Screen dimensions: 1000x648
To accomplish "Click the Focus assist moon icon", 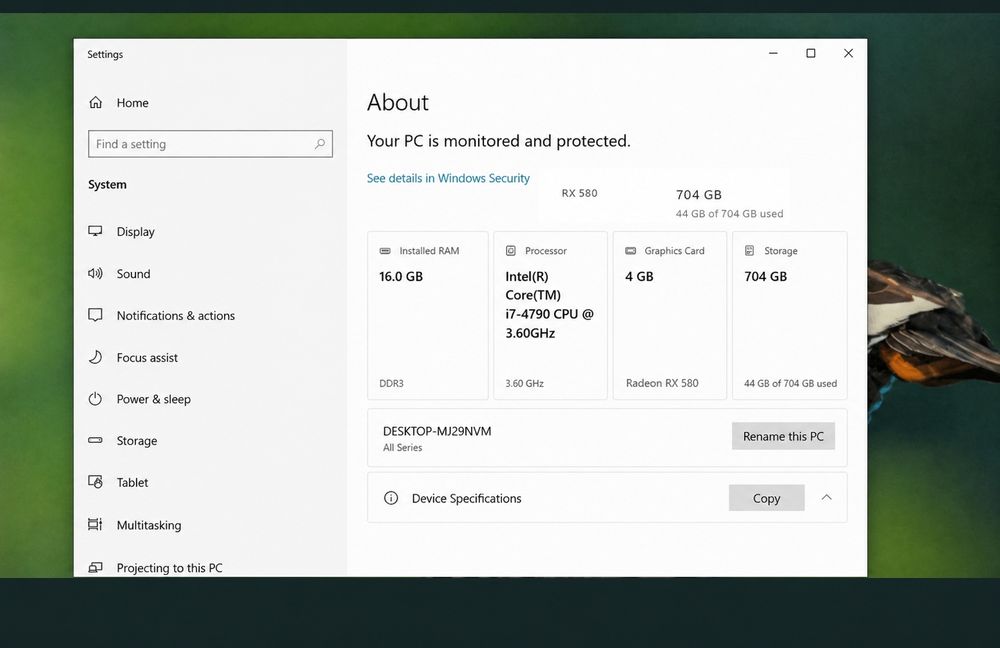I will [x=95, y=357].
